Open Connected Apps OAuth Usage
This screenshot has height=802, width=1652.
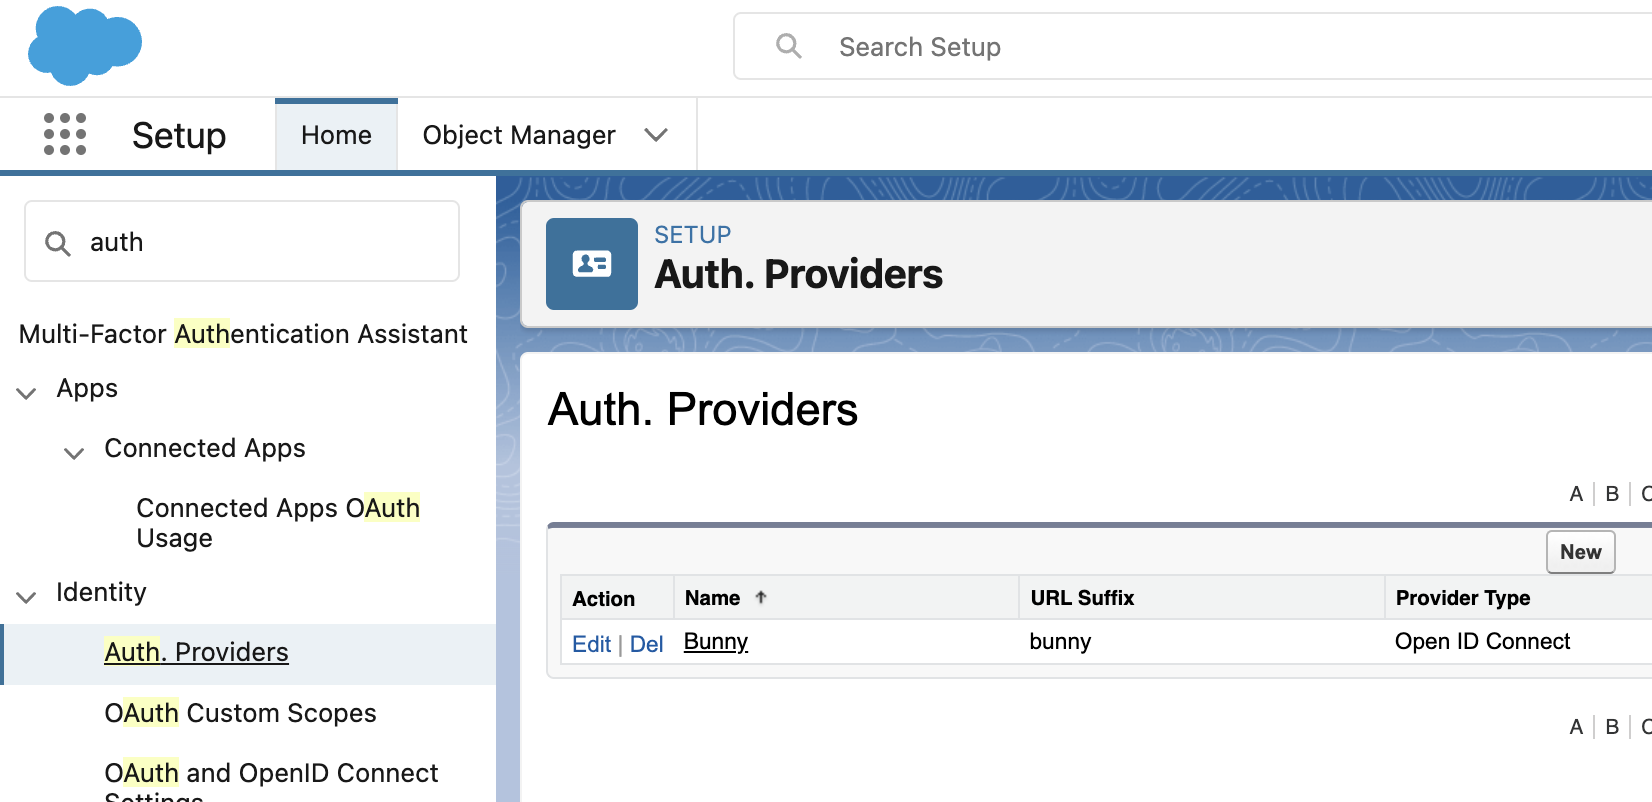click(278, 523)
